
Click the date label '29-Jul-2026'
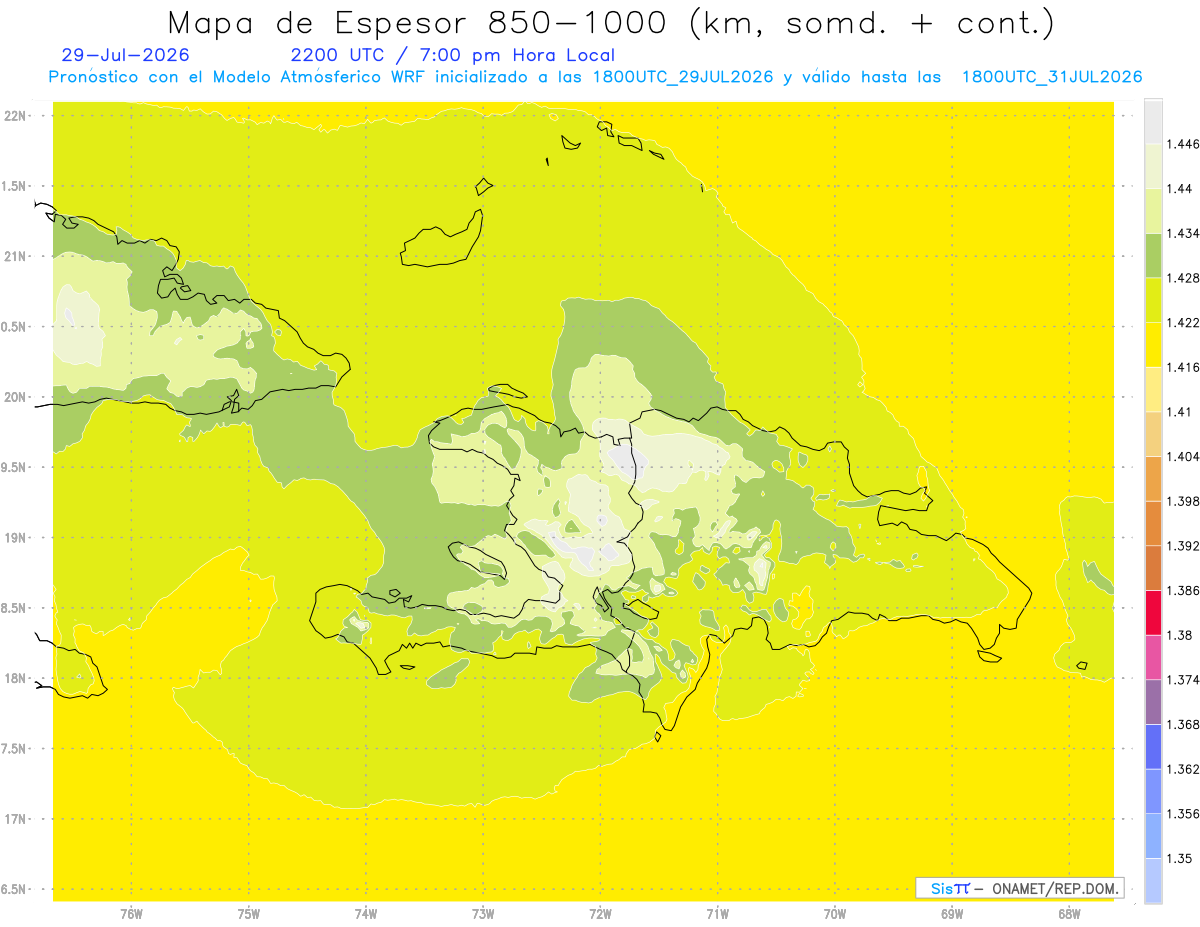(x=124, y=56)
